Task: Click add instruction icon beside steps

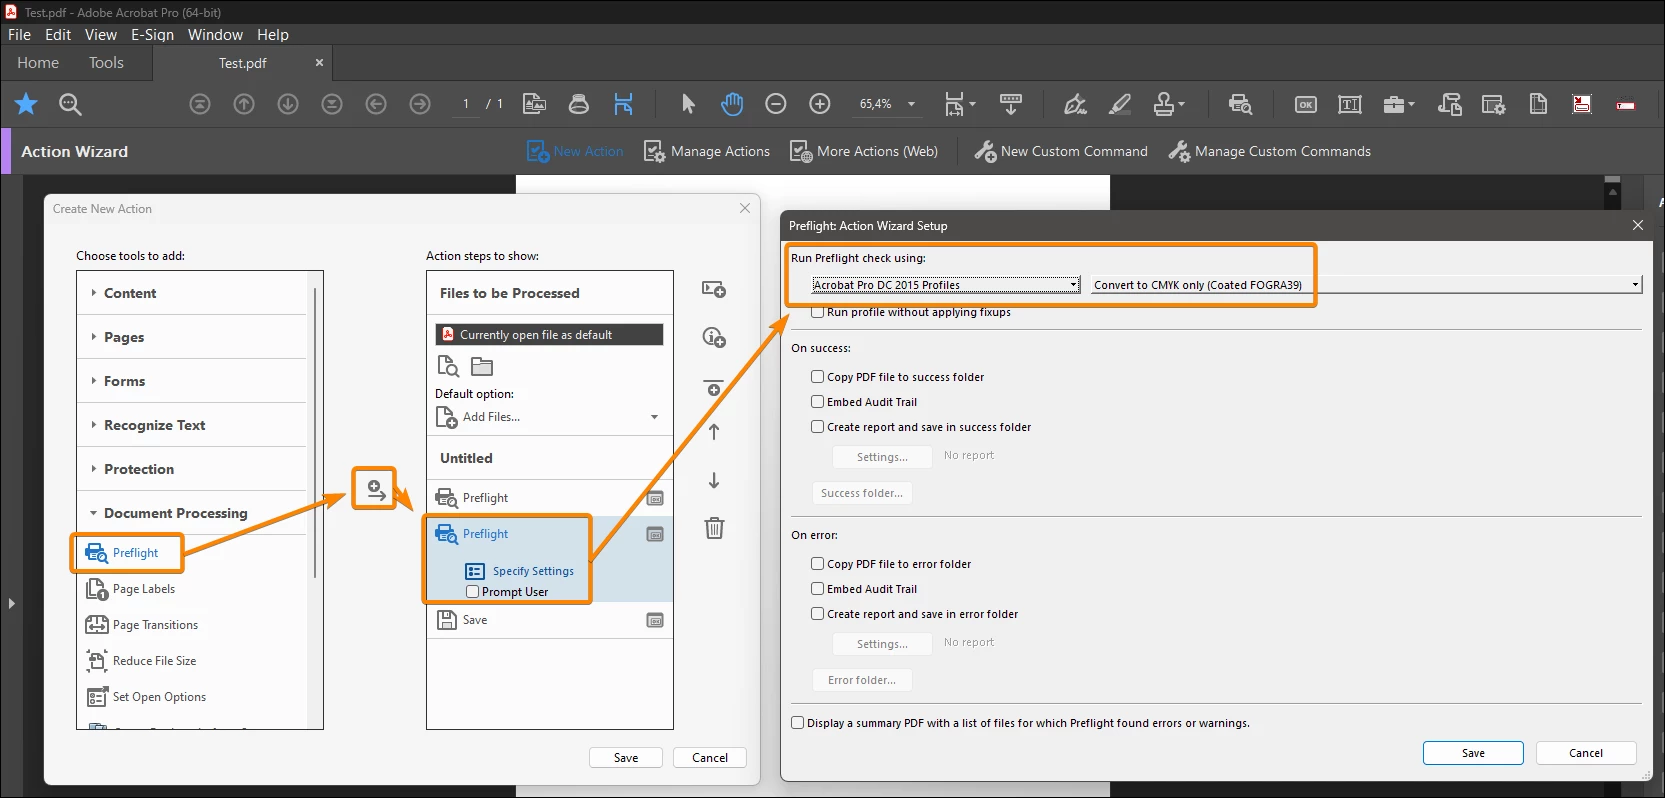Action: 714,337
